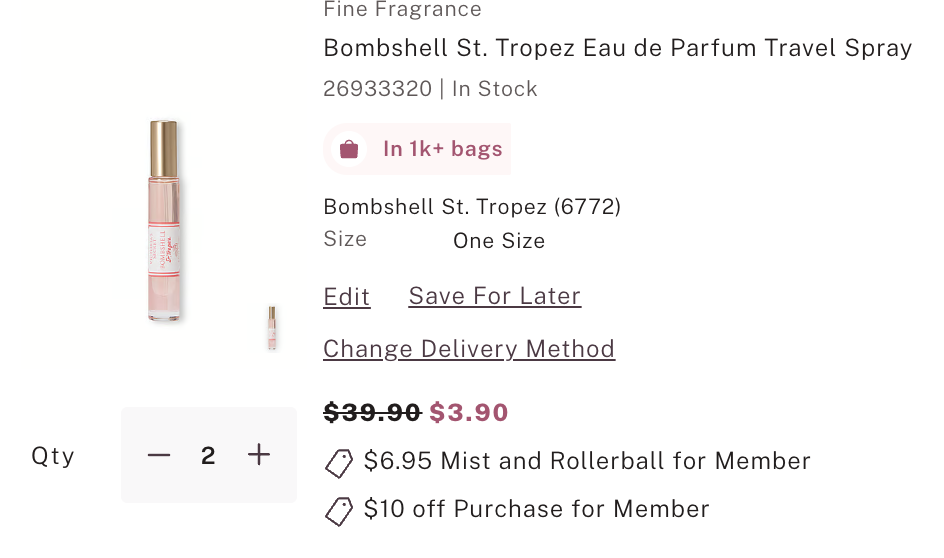Choose Save For Later for this item

495,296
